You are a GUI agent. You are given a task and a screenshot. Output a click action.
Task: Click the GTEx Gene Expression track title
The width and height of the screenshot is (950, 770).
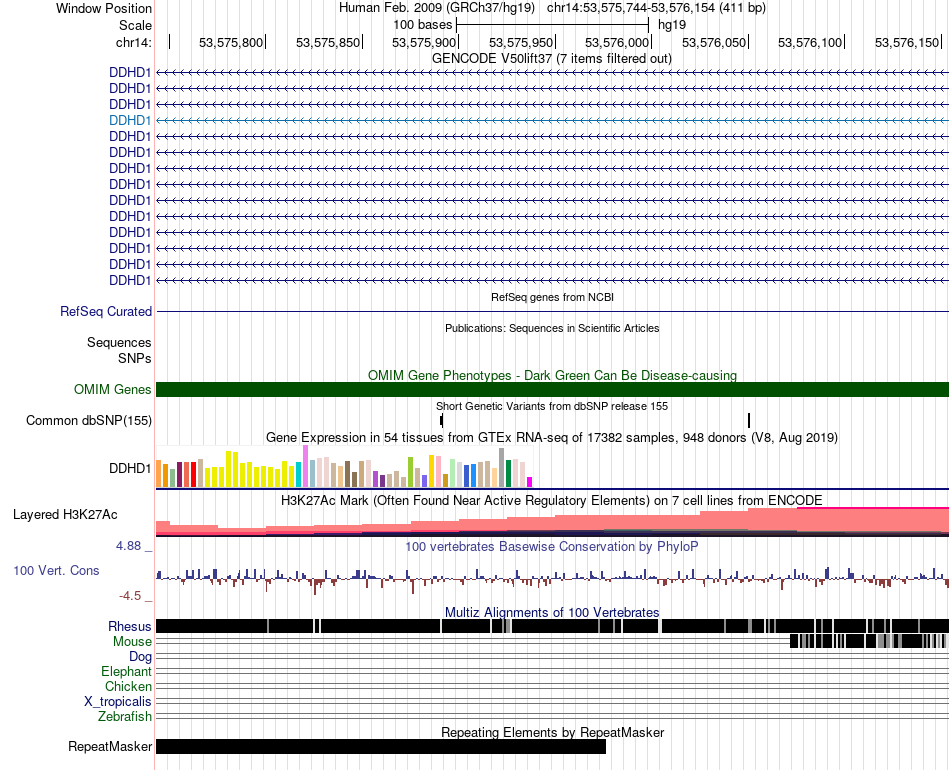[552, 437]
